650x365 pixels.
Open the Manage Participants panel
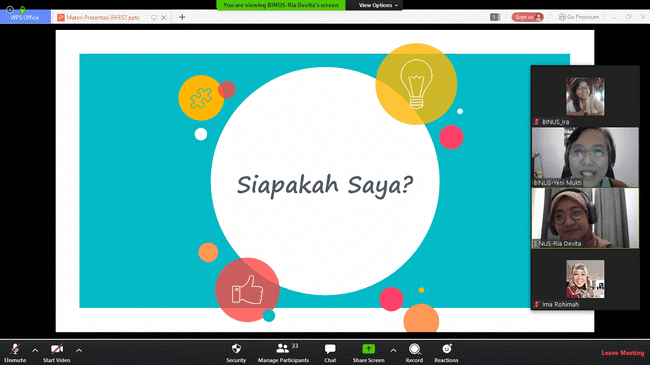[283, 353]
